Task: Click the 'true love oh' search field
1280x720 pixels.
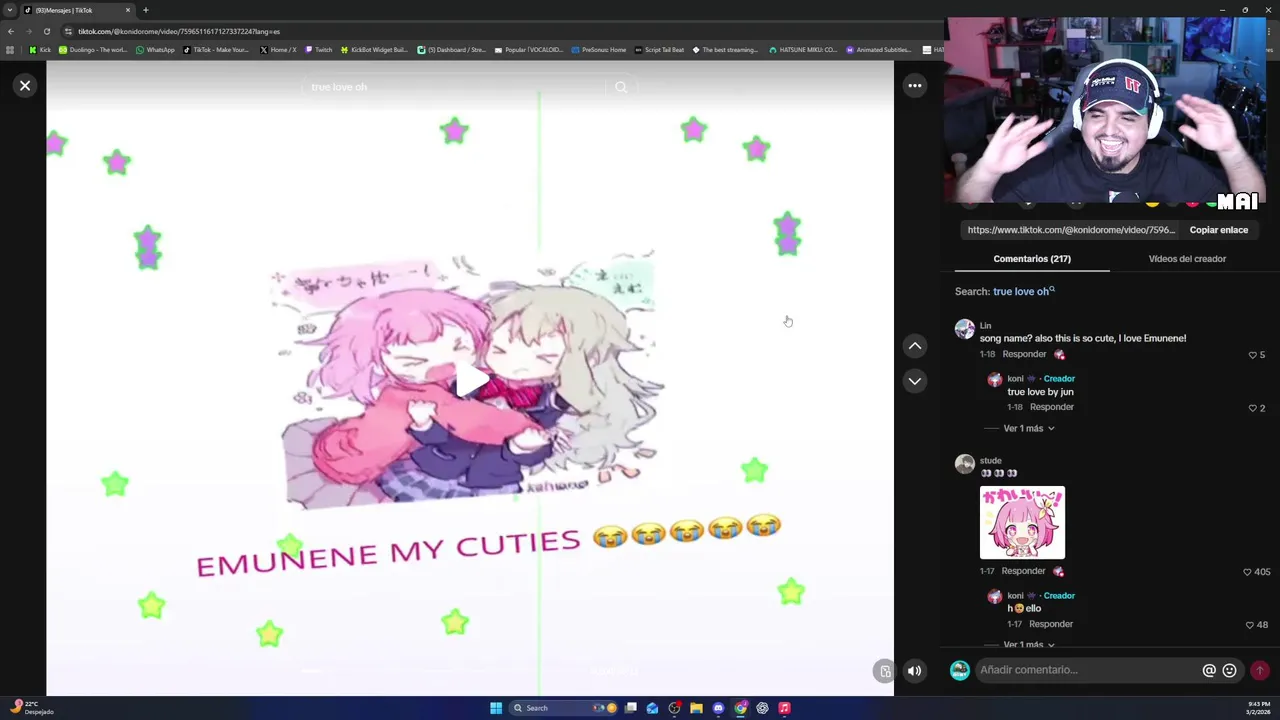Action: pyautogui.click(x=455, y=87)
